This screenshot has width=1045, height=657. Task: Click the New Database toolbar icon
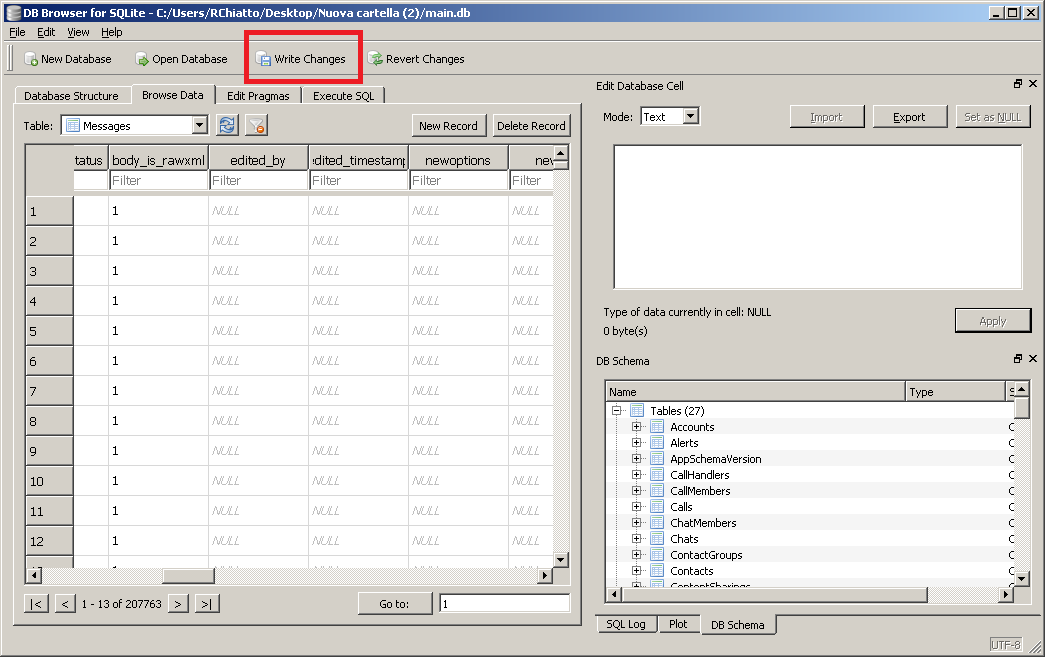[31, 59]
